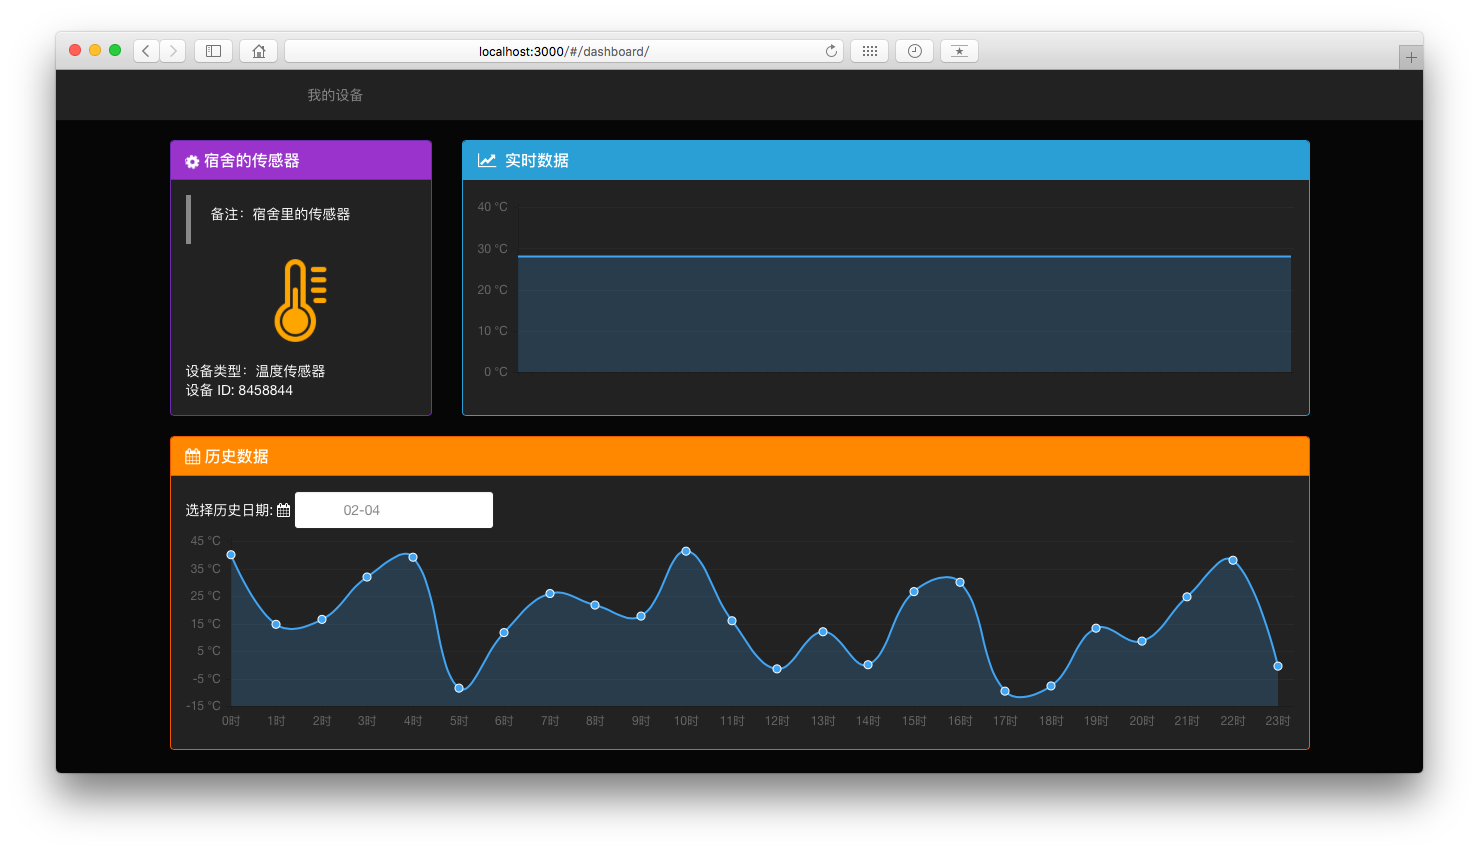Click the 23时 data point on history chart
The image size is (1479, 853).
(x=1278, y=666)
